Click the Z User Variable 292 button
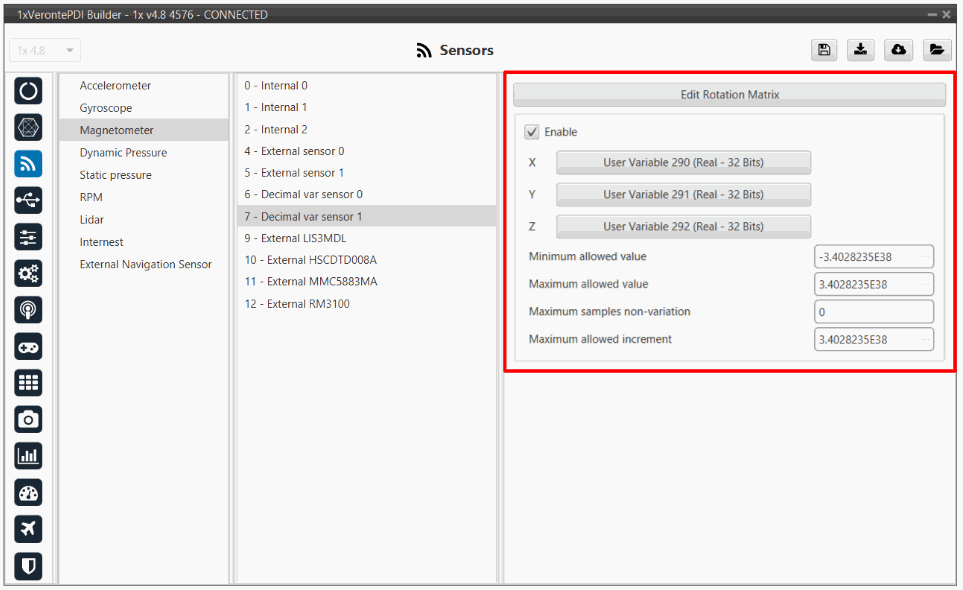This screenshot has width=963, height=590. pyautogui.click(x=683, y=227)
